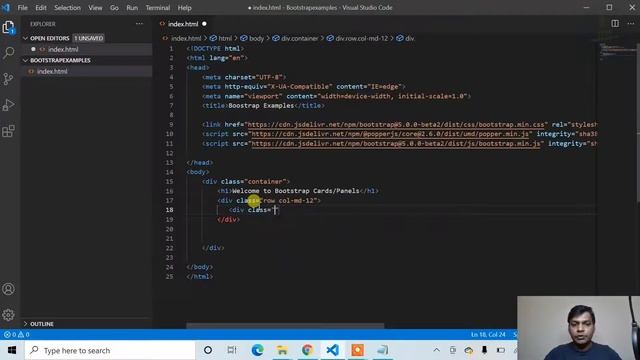Screen dimensions: 640x360
Task: Open the Go menu
Action: 114,8
